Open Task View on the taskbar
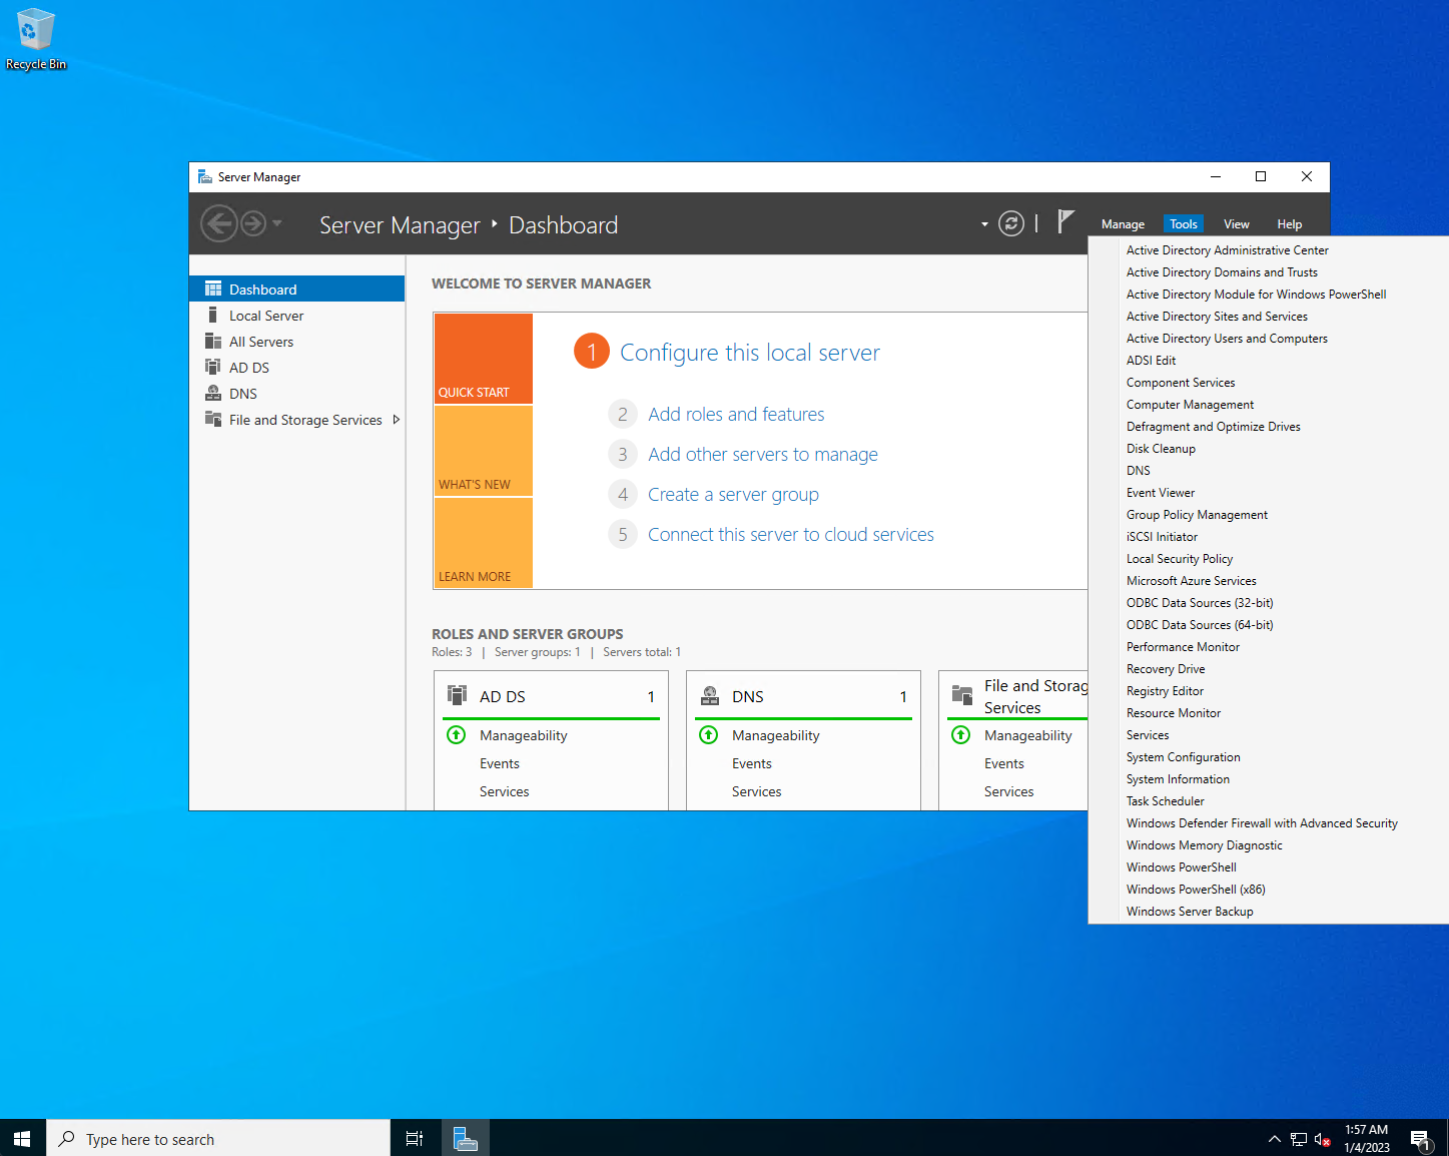This screenshot has width=1449, height=1156. click(x=414, y=1138)
